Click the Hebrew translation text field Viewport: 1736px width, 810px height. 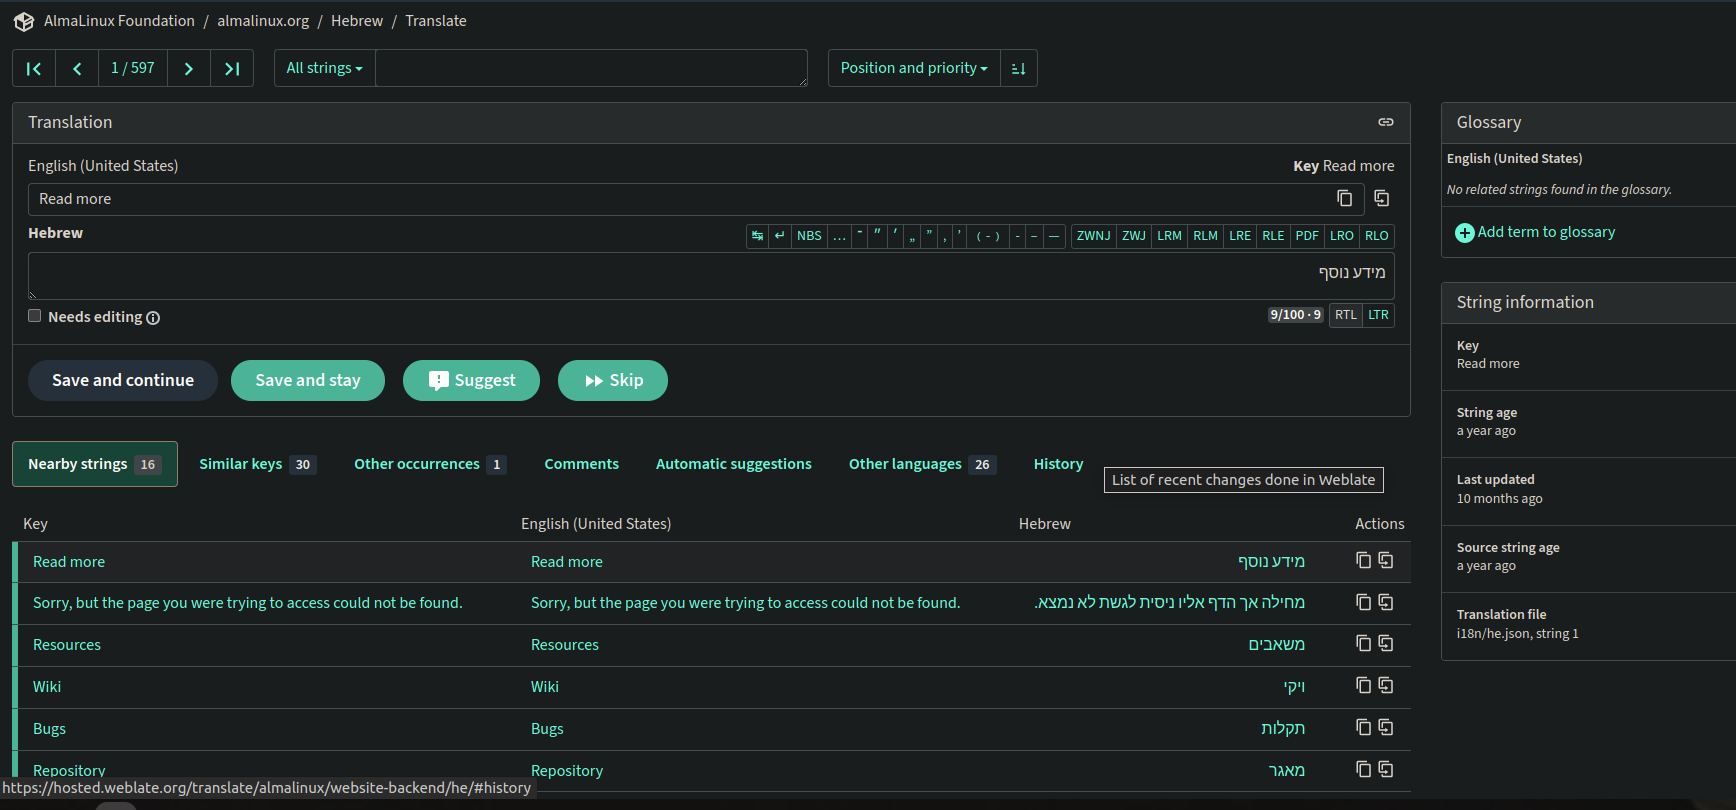click(710, 275)
